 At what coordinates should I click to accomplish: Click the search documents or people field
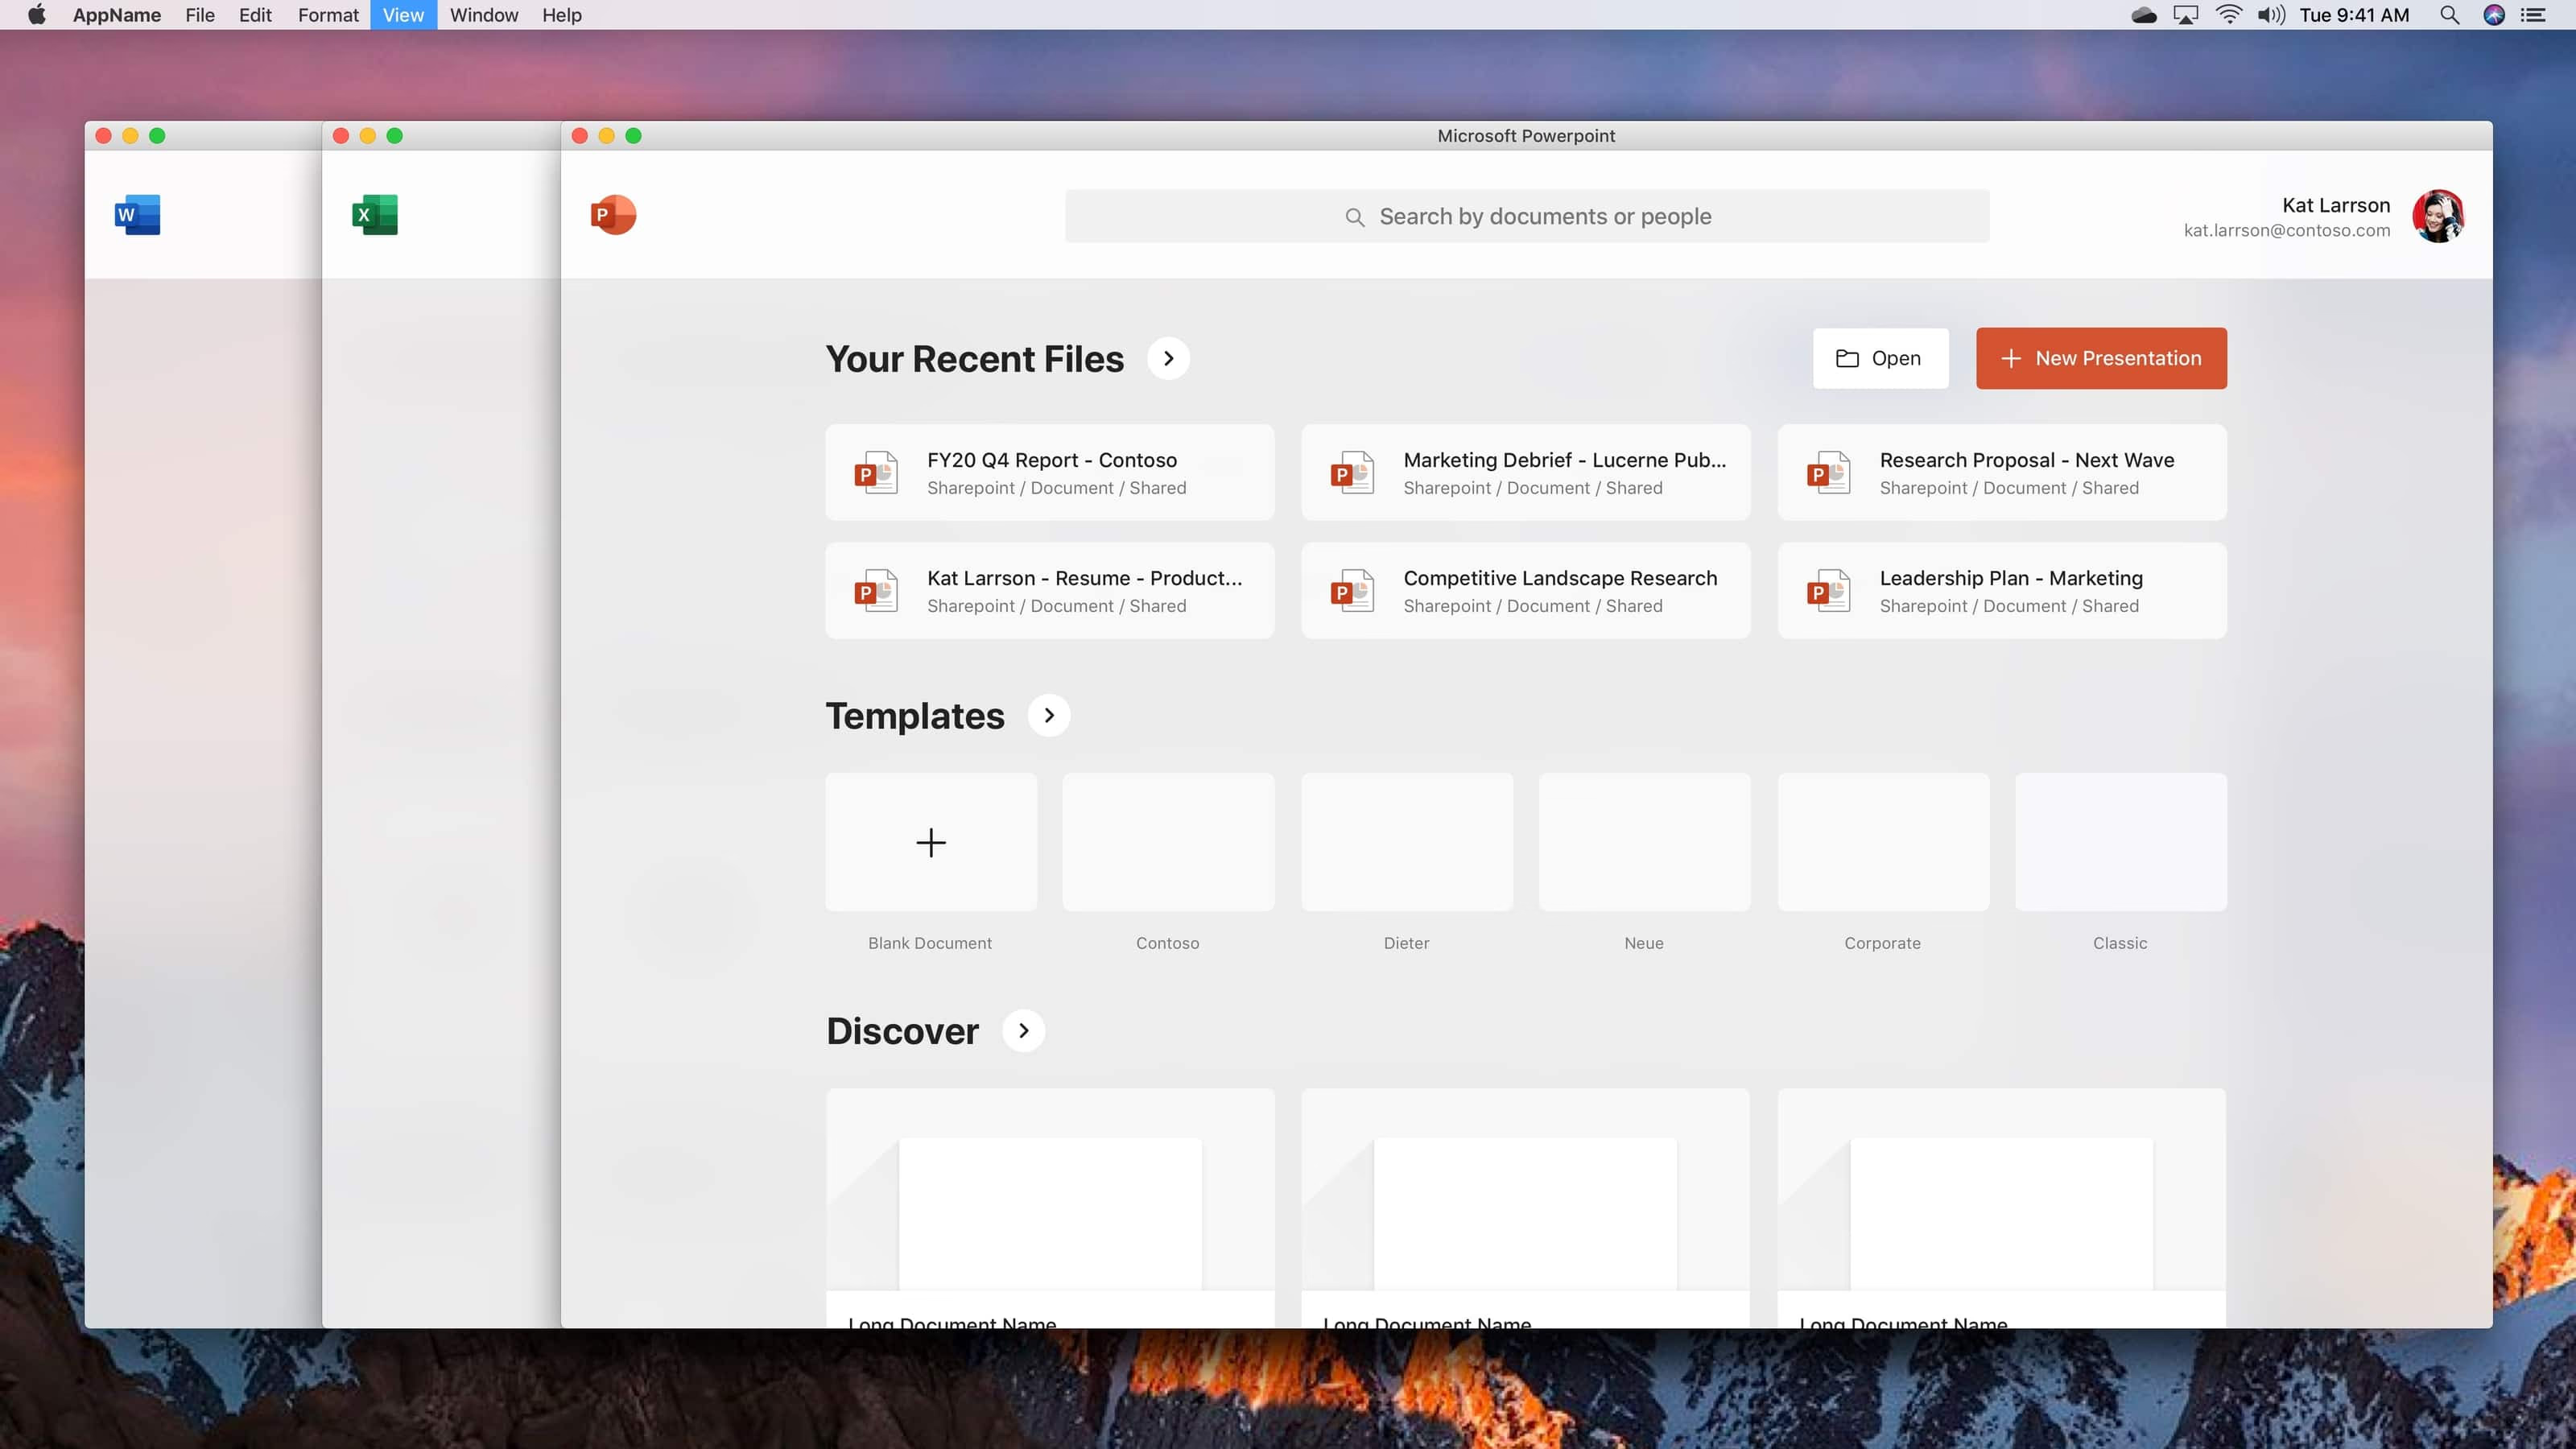pos(1527,216)
